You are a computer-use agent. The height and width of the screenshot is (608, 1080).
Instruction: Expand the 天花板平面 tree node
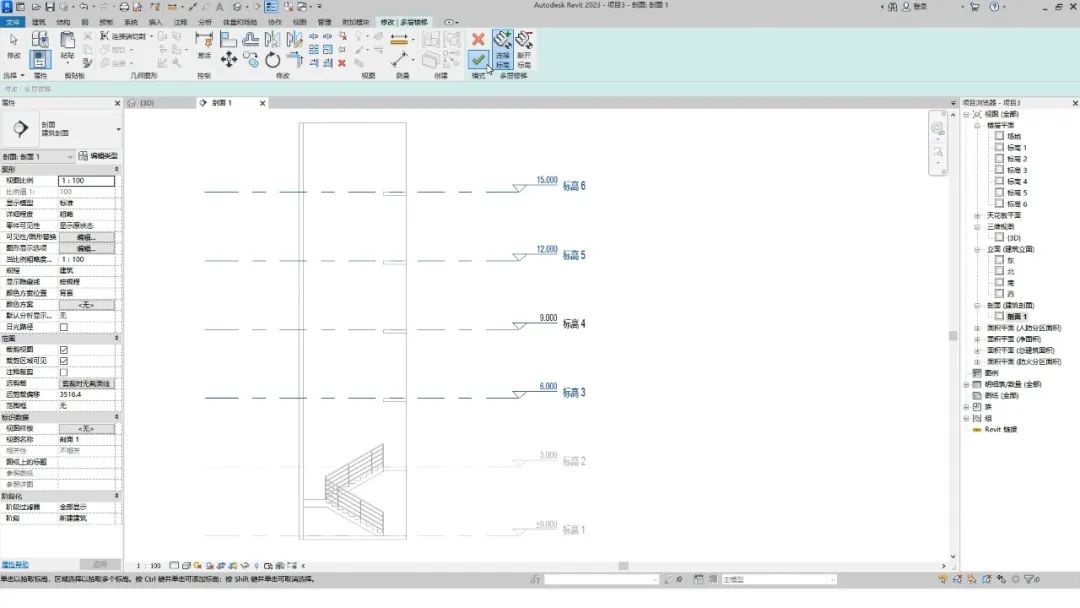(977, 215)
